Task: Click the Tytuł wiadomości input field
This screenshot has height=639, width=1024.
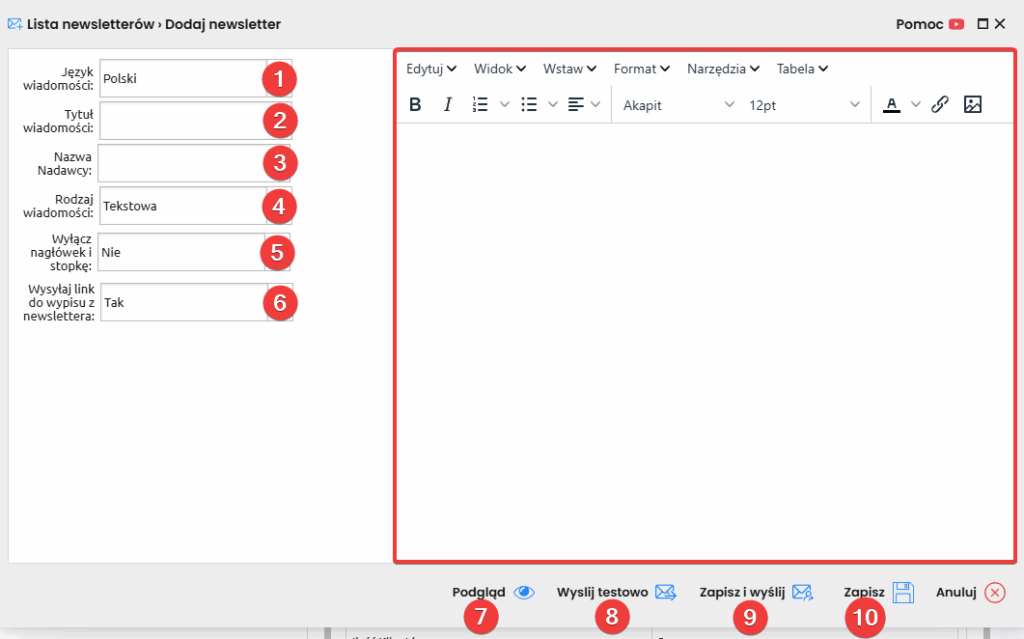Action: coord(182,121)
